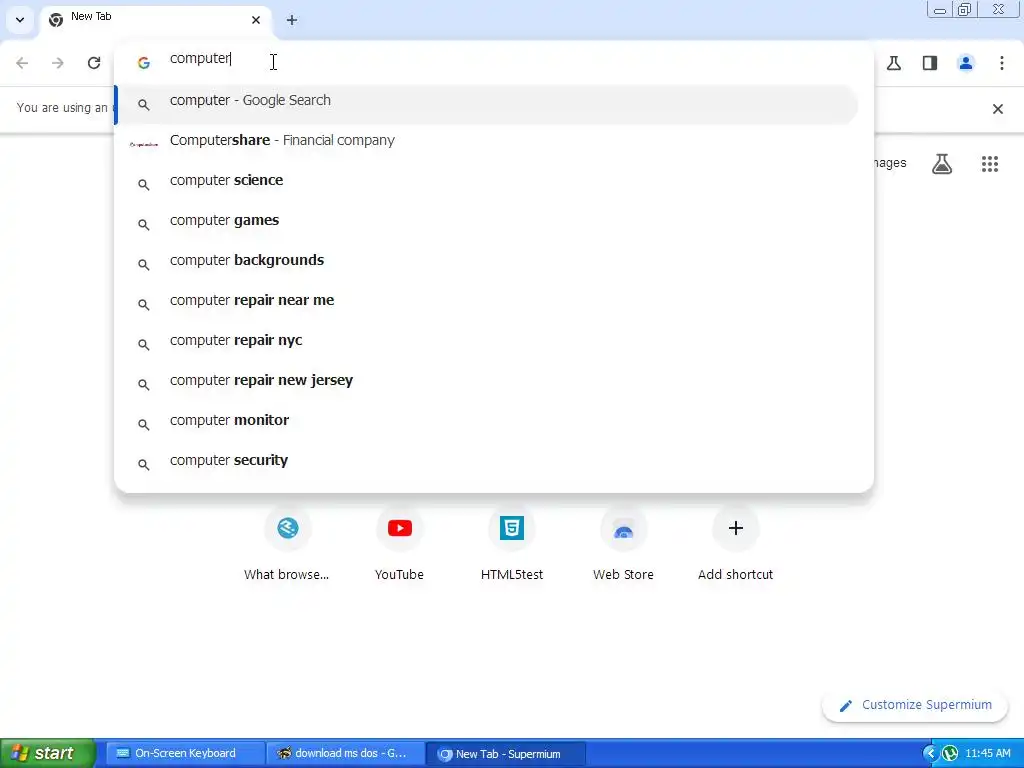Switch to On-Screen Keyboard taskbar item

pos(185,754)
